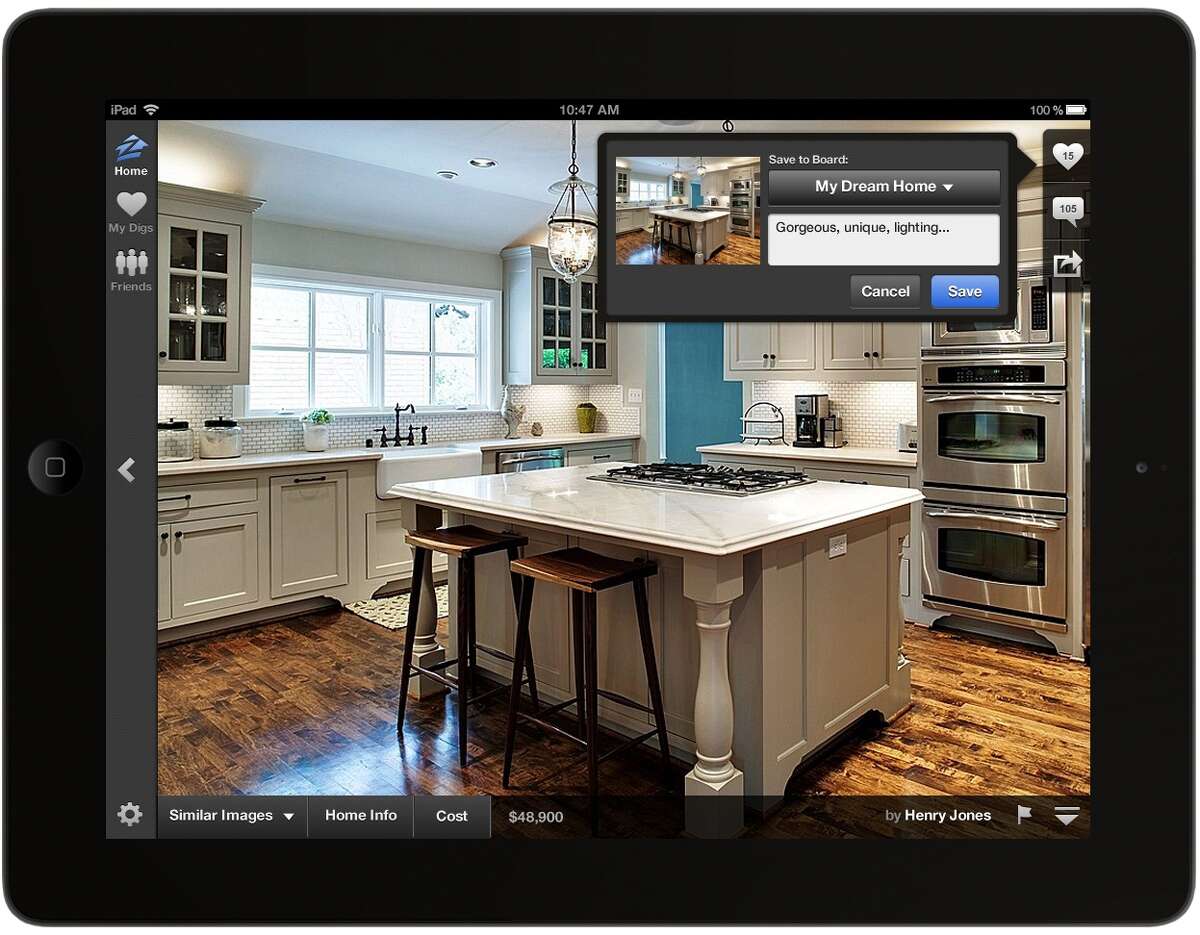Open Henry Jones's profile

pos(945,815)
